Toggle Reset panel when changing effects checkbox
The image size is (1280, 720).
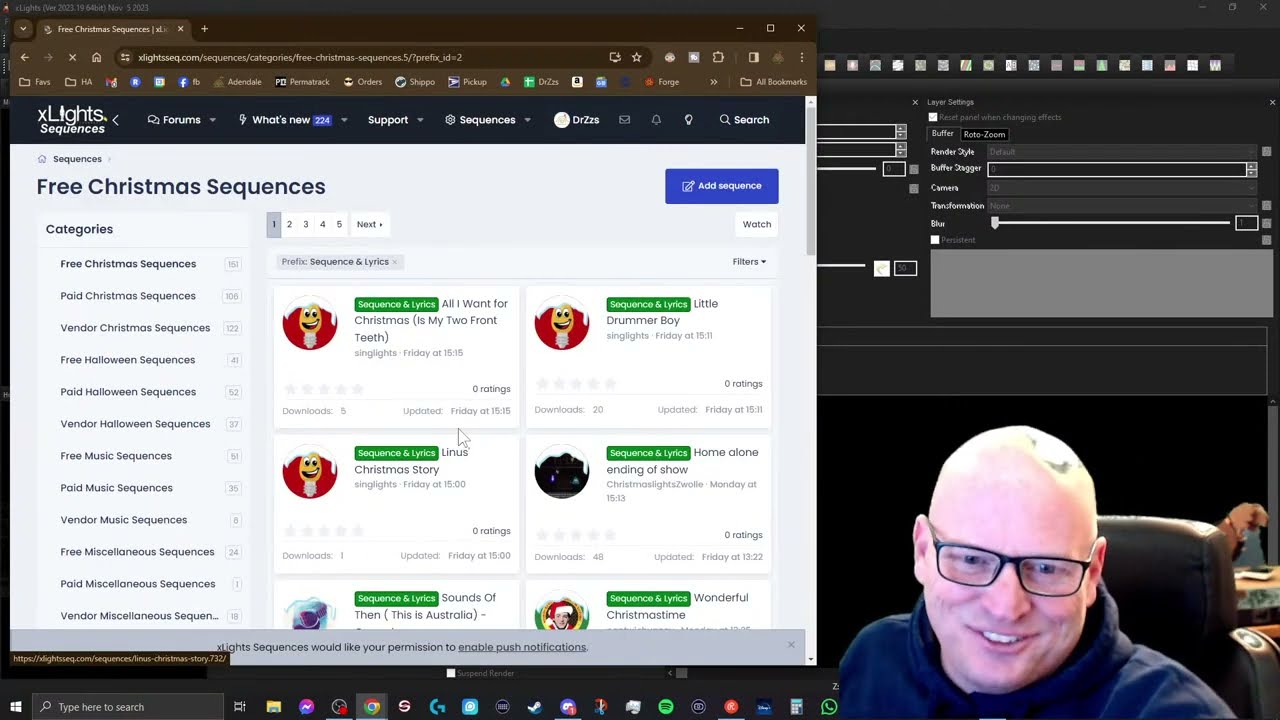pos(933,117)
